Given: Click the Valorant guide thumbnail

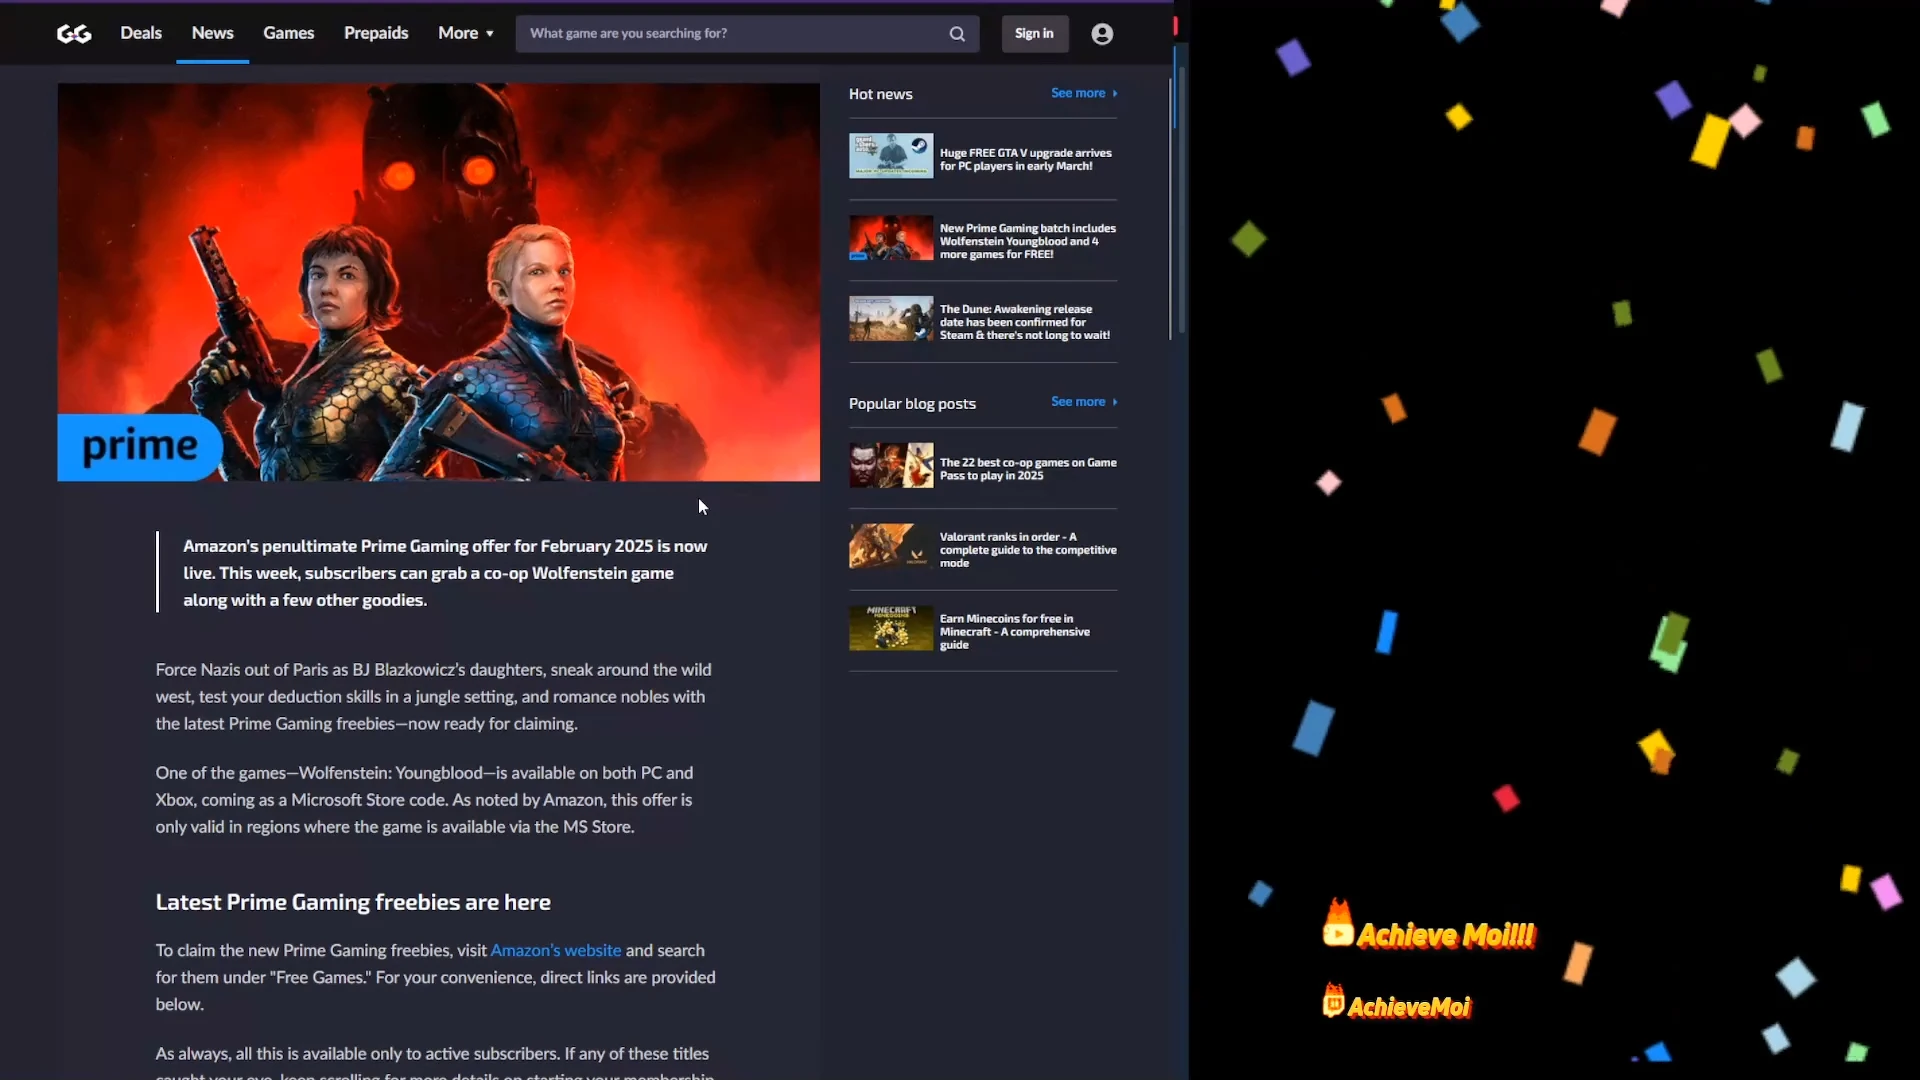Looking at the screenshot, I should pos(891,547).
